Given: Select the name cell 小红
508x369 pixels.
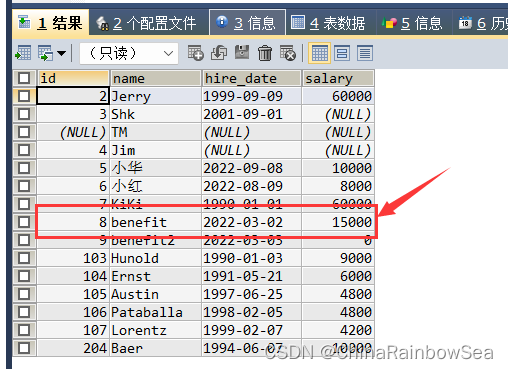Looking at the screenshot, I should click(x=156, y=186).
